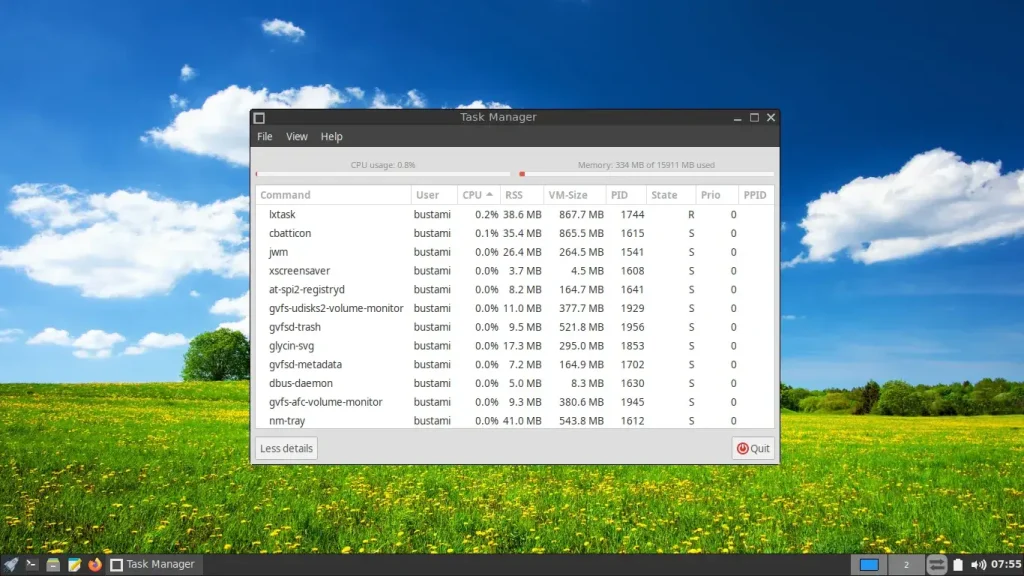
Task: Click the volume speaker tray icon
Action: click(x=978, y=564)
